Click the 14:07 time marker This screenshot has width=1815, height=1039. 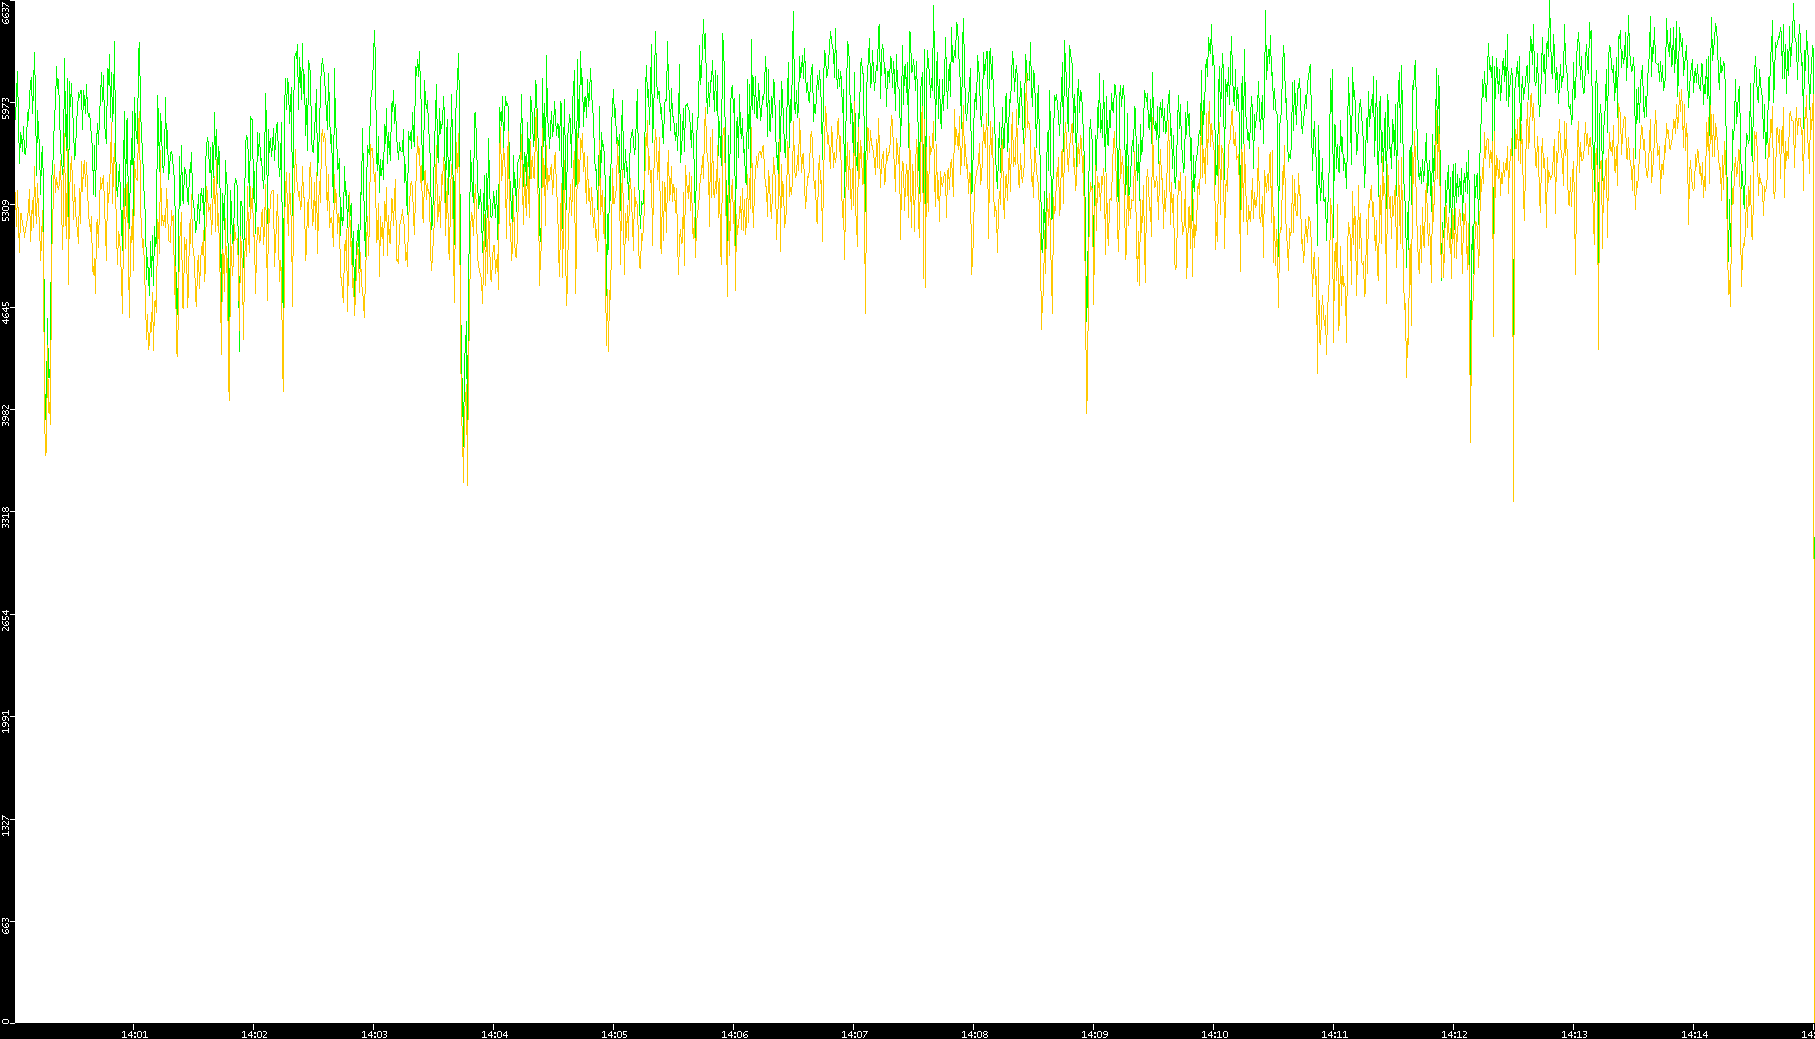pos(854,1034)
